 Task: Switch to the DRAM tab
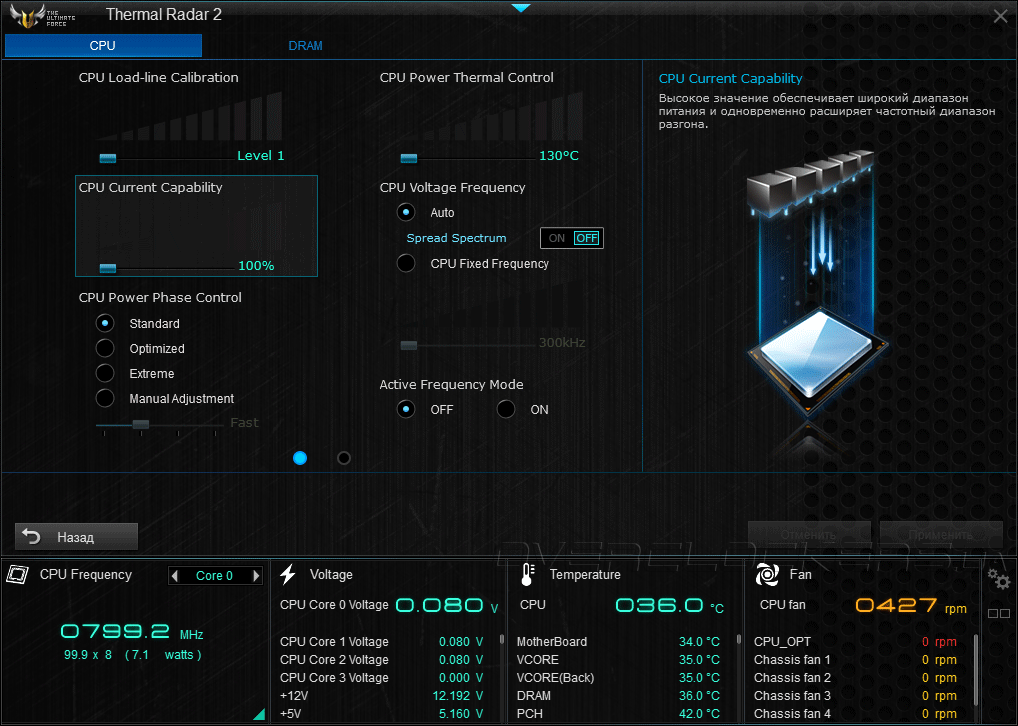pyautogui.click(x=305, y=45)
